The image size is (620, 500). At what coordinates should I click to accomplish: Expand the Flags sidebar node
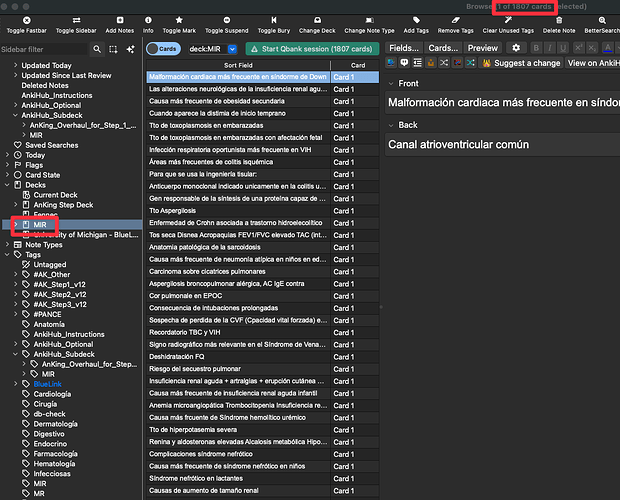point(7,165)
